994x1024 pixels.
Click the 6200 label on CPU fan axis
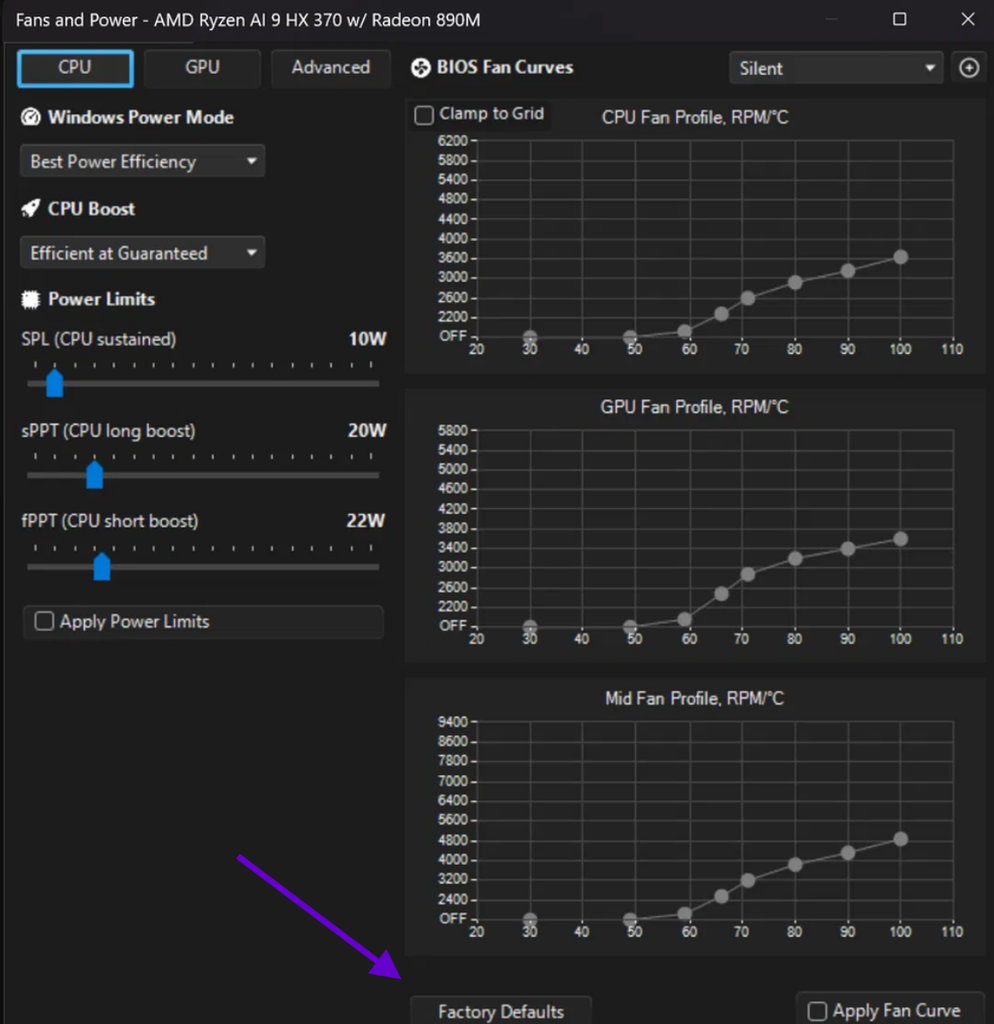point(453,141)
